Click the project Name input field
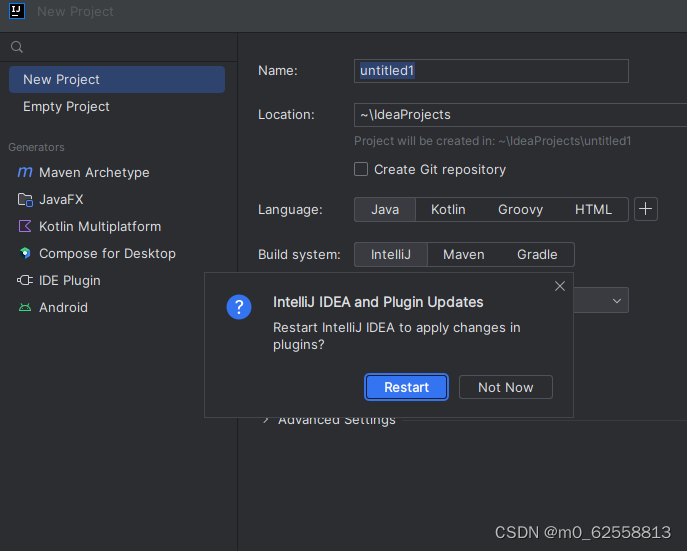 491,70
